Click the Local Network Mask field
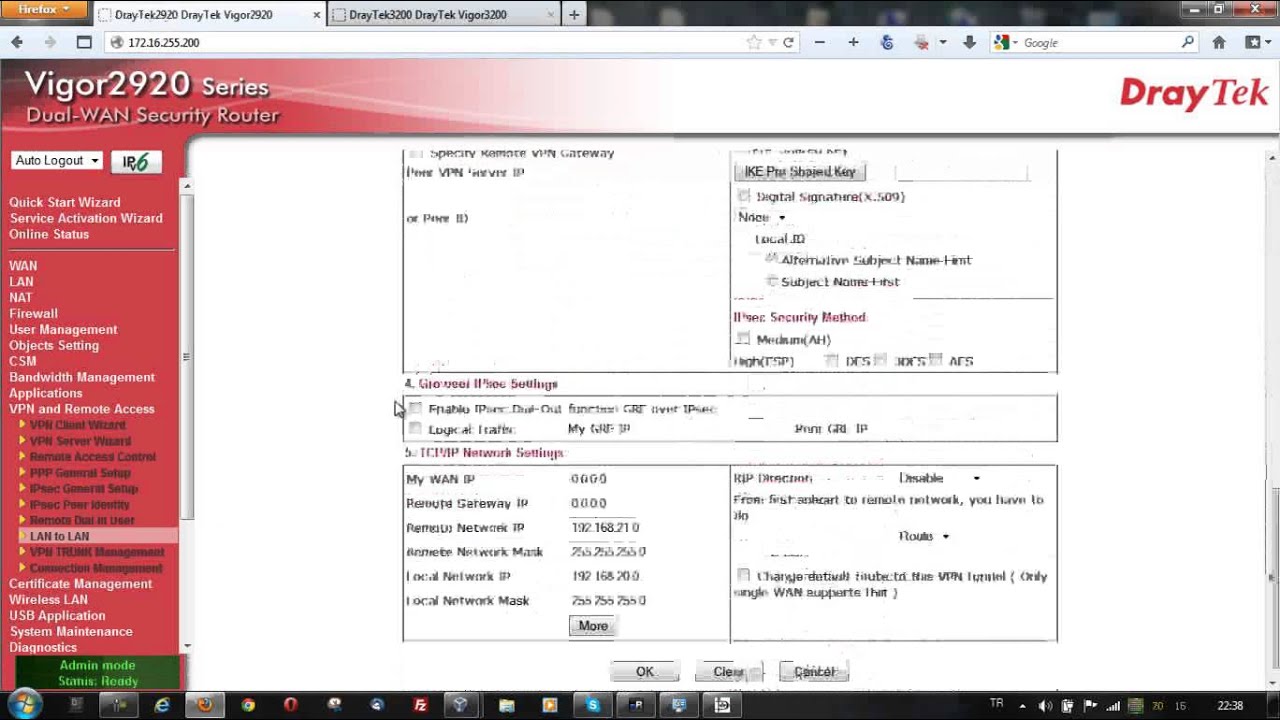Screen dimensions: 1280x720 tap(610, 600)
